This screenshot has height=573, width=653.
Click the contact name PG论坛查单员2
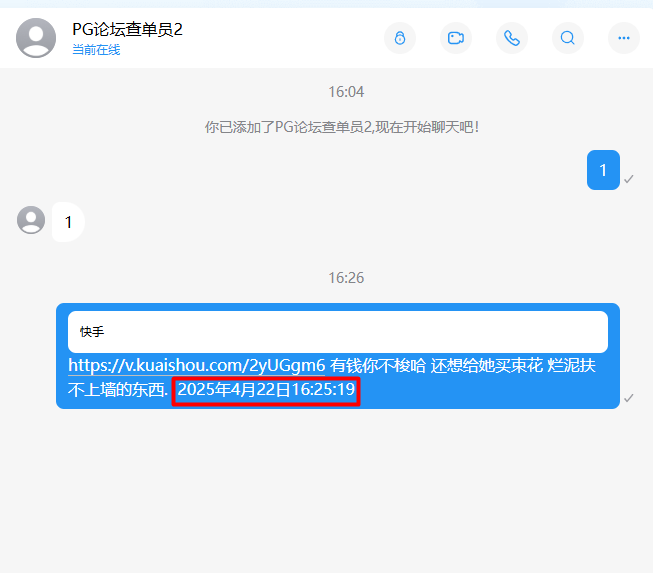click(127, 30)
